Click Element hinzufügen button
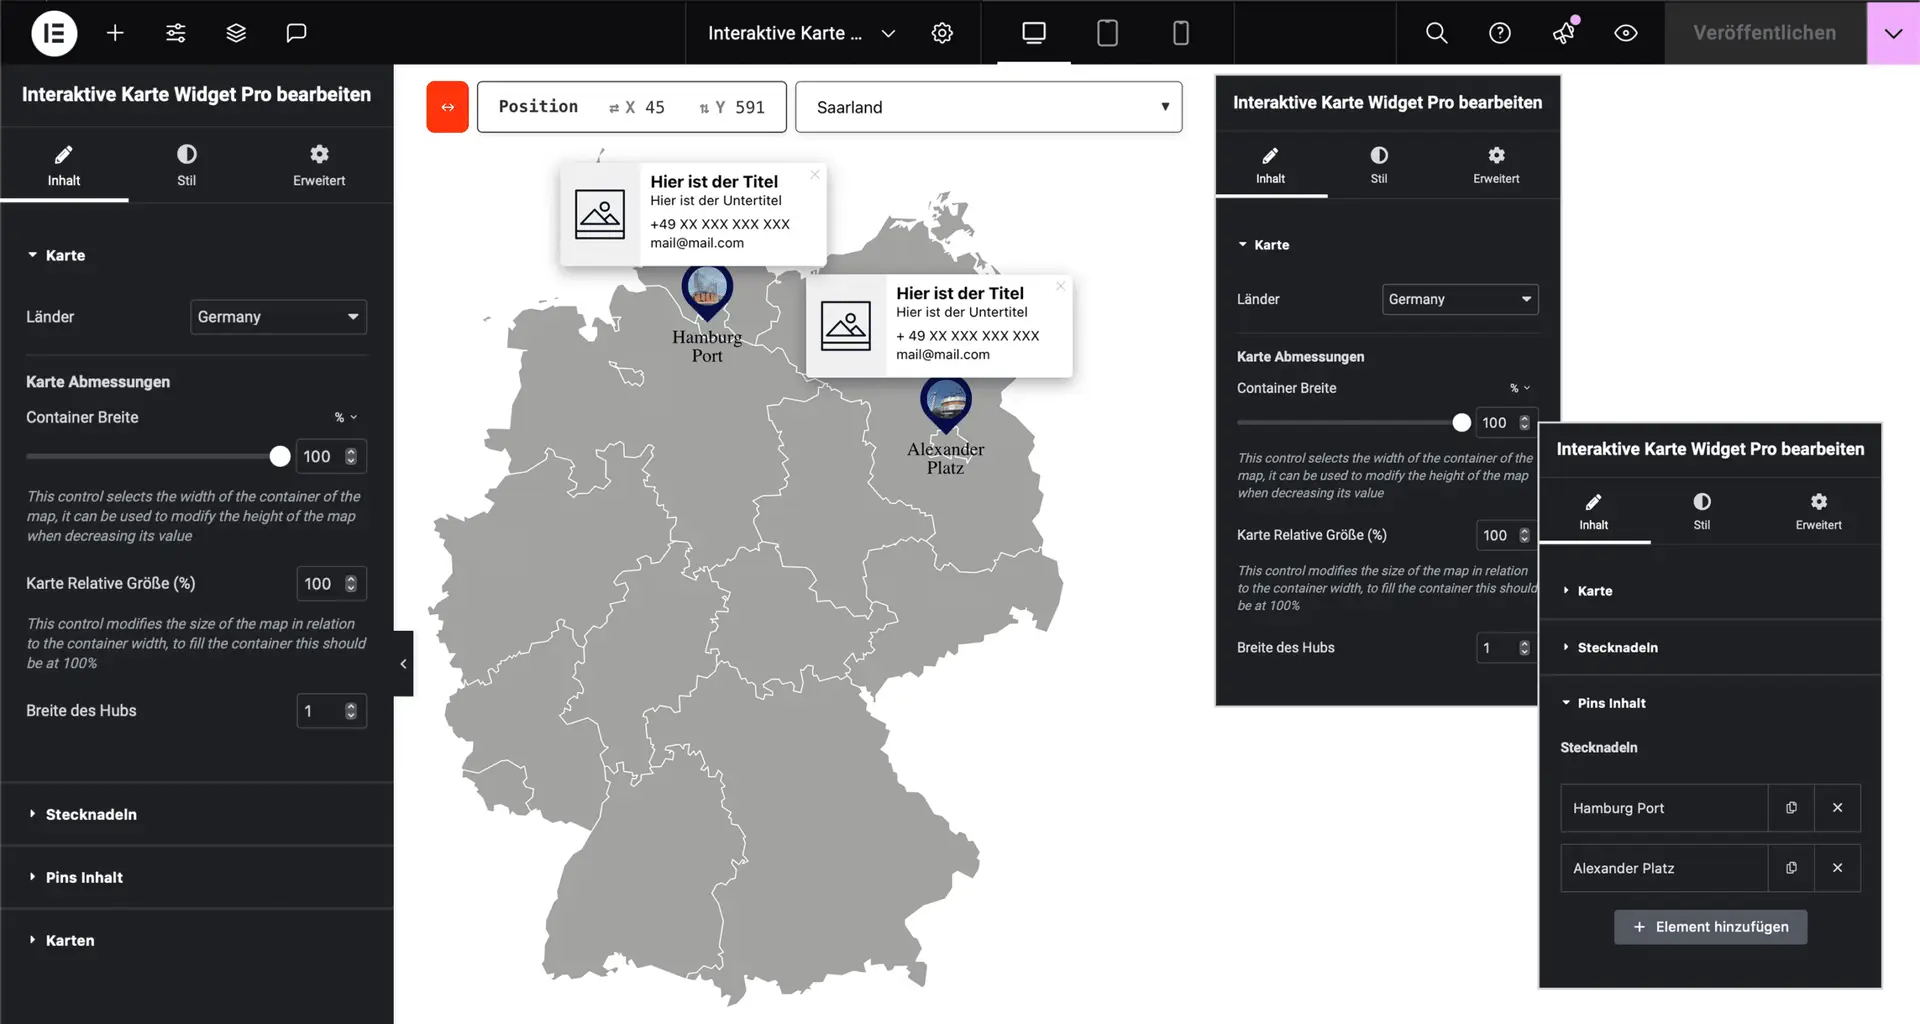Screen dimensions: 1920x1024 click(x=1710, y=927)
